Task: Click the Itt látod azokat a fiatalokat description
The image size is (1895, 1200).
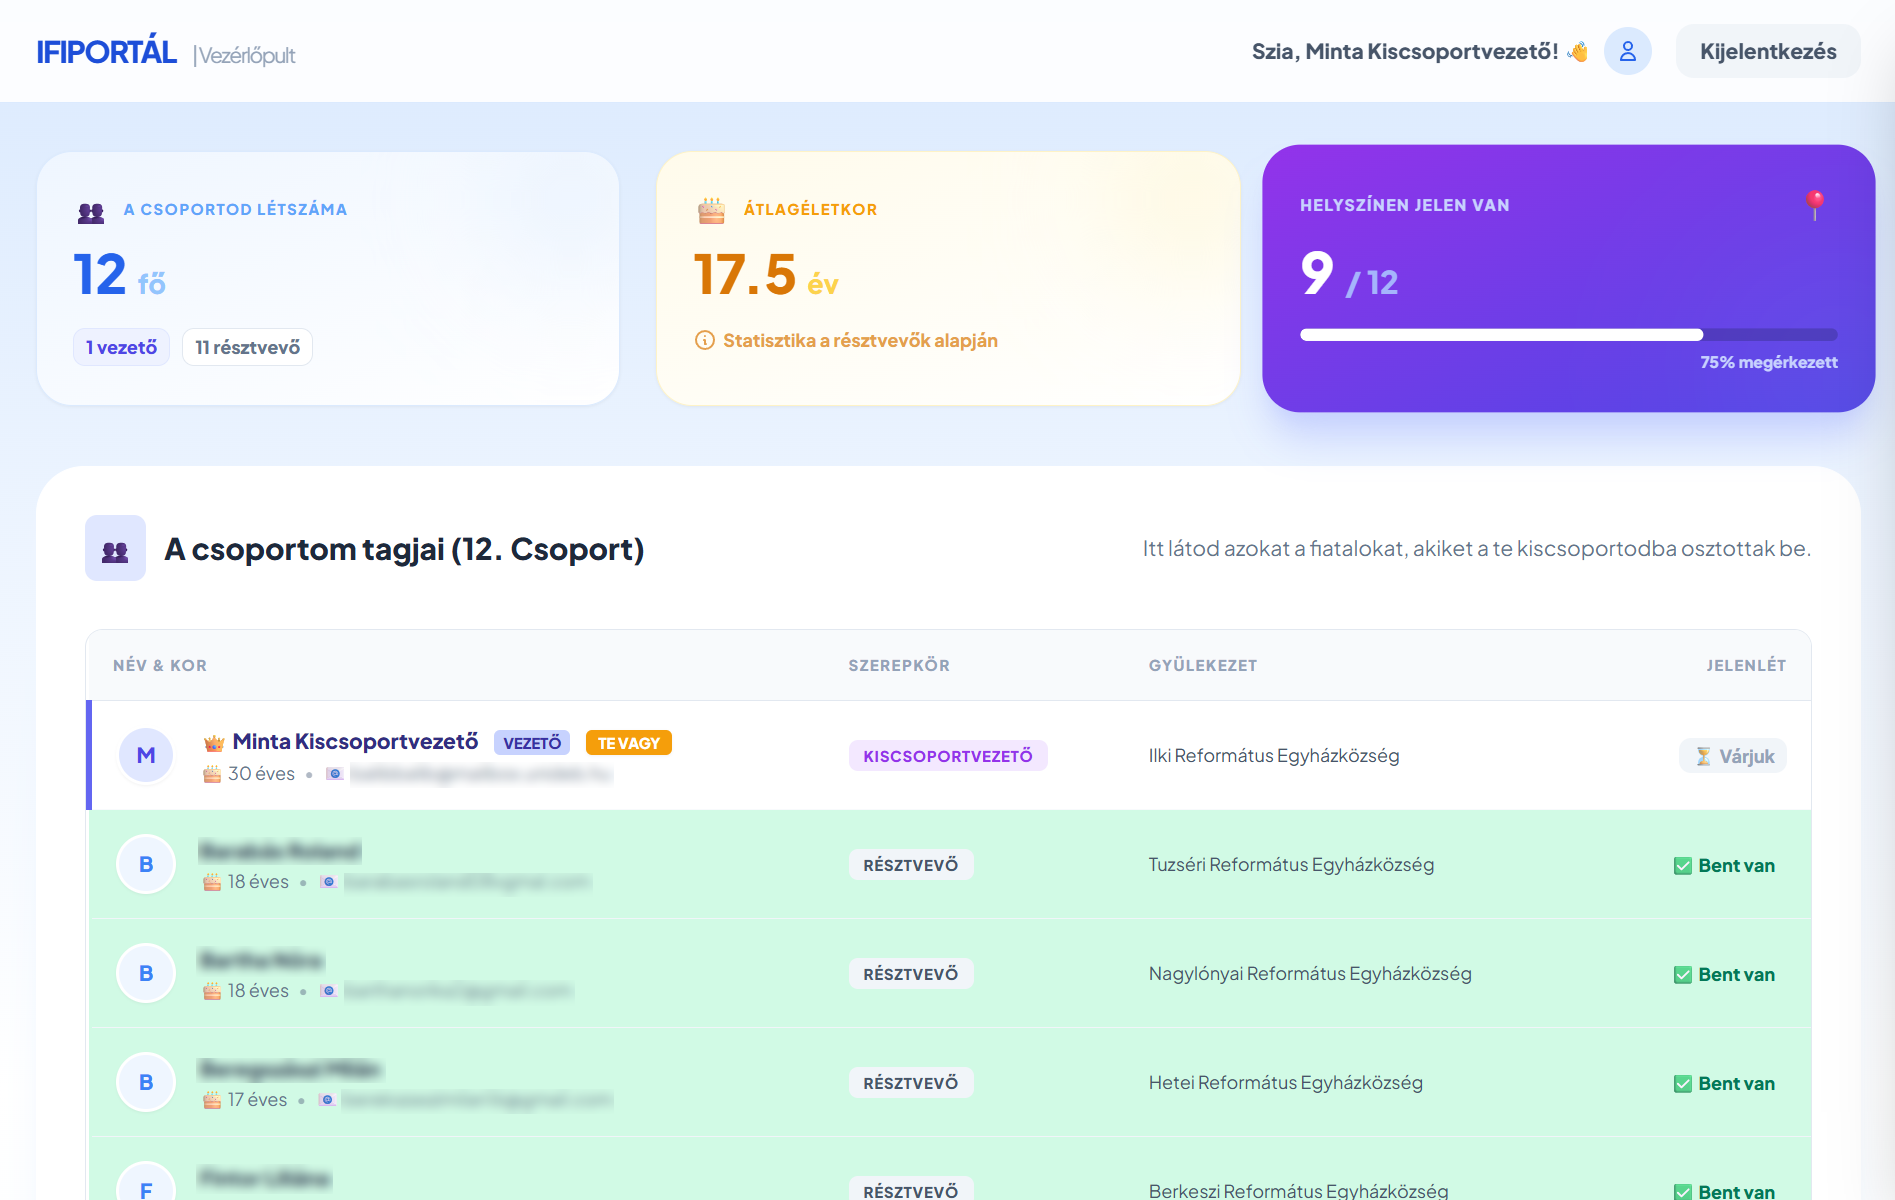Action: click(x=1477, y=549)
